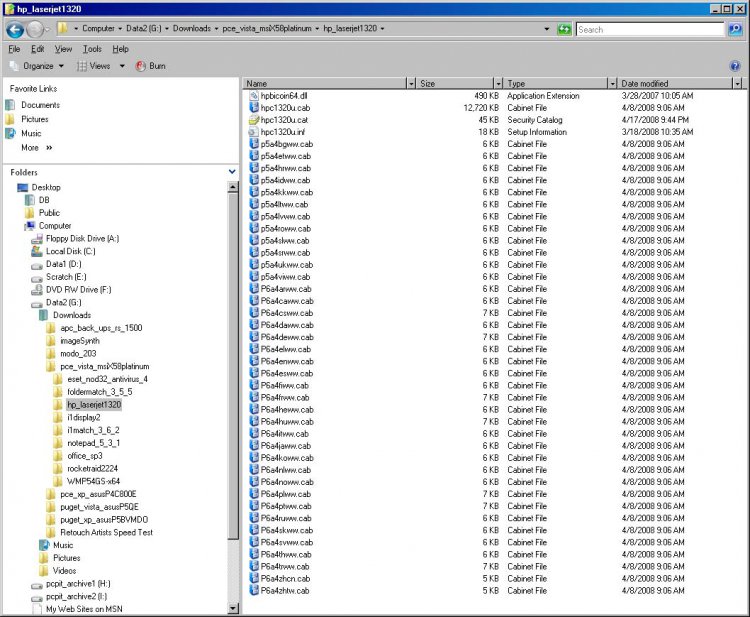This screenshot has width=750, height=617.
Task: Open the File menu
Action: pos(14,49)
